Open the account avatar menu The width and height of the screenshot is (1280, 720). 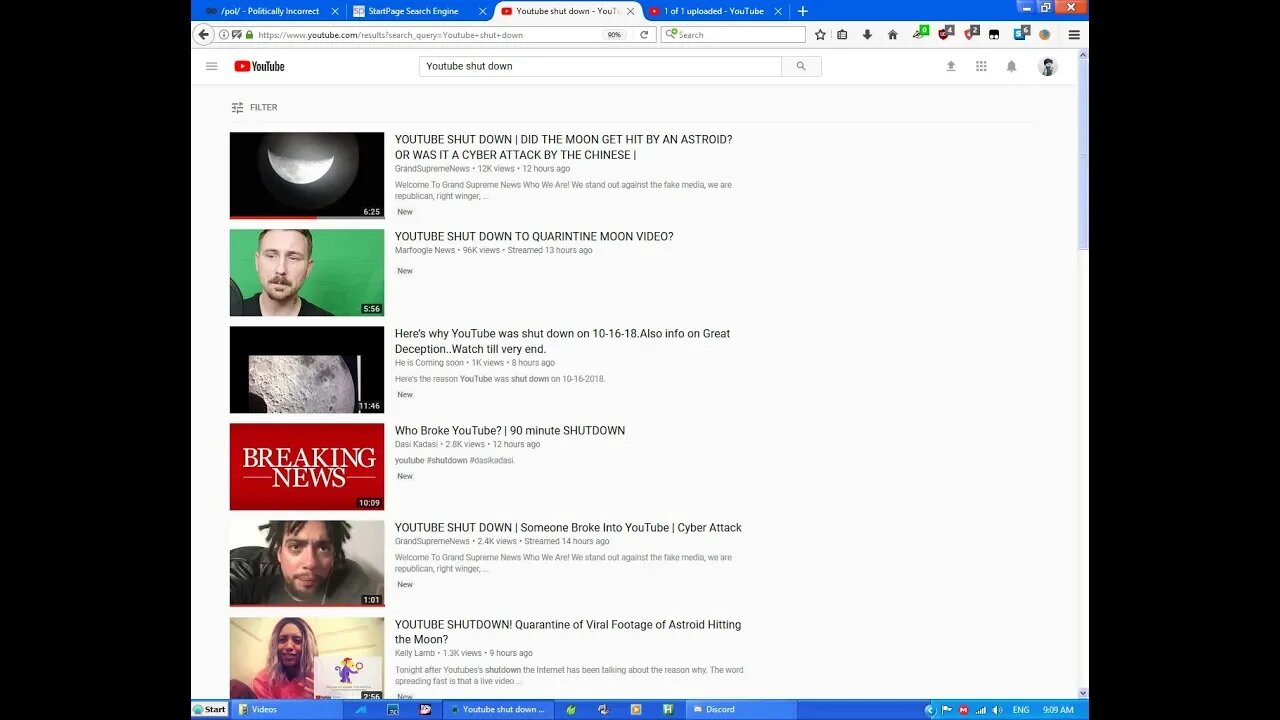click(x=1047, y=66)
